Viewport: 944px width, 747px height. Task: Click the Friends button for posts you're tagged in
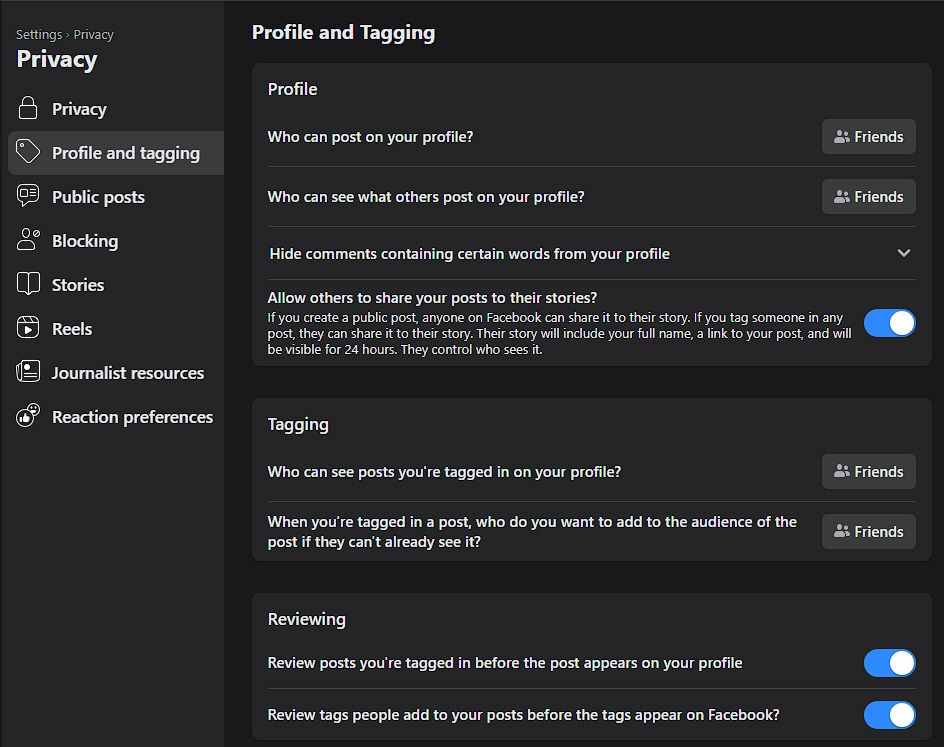tap(868, 471)
